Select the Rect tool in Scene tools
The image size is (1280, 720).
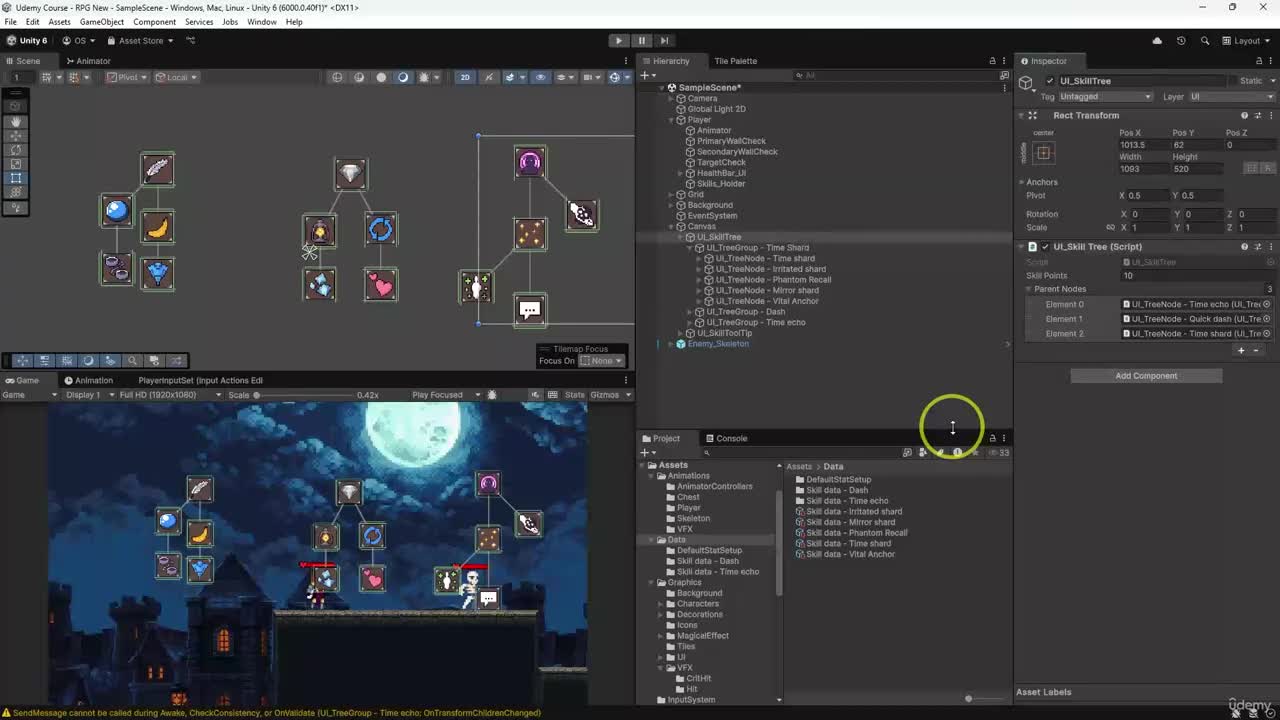[x=16, y=178]
